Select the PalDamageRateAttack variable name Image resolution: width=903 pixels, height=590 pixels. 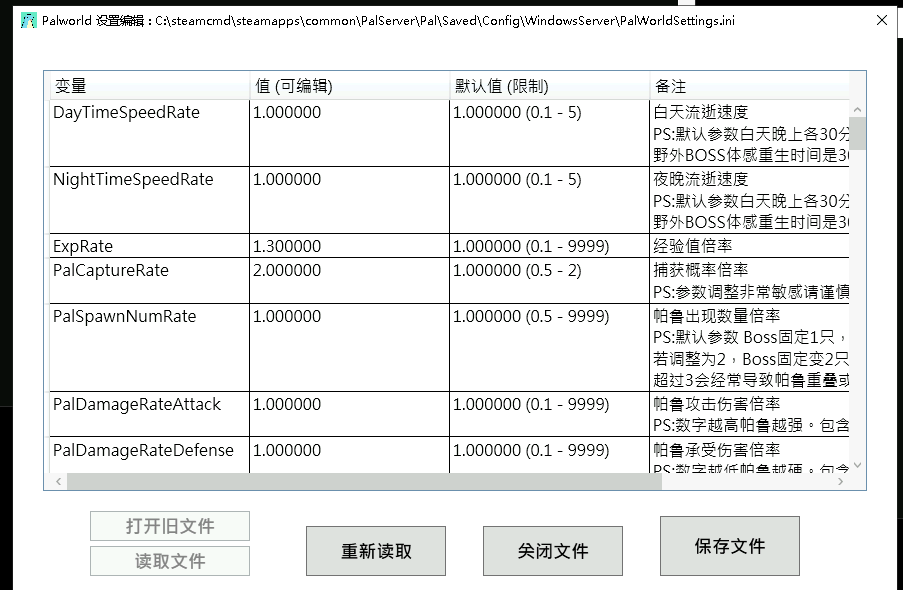pyautogui.click(x=137, y=404)
